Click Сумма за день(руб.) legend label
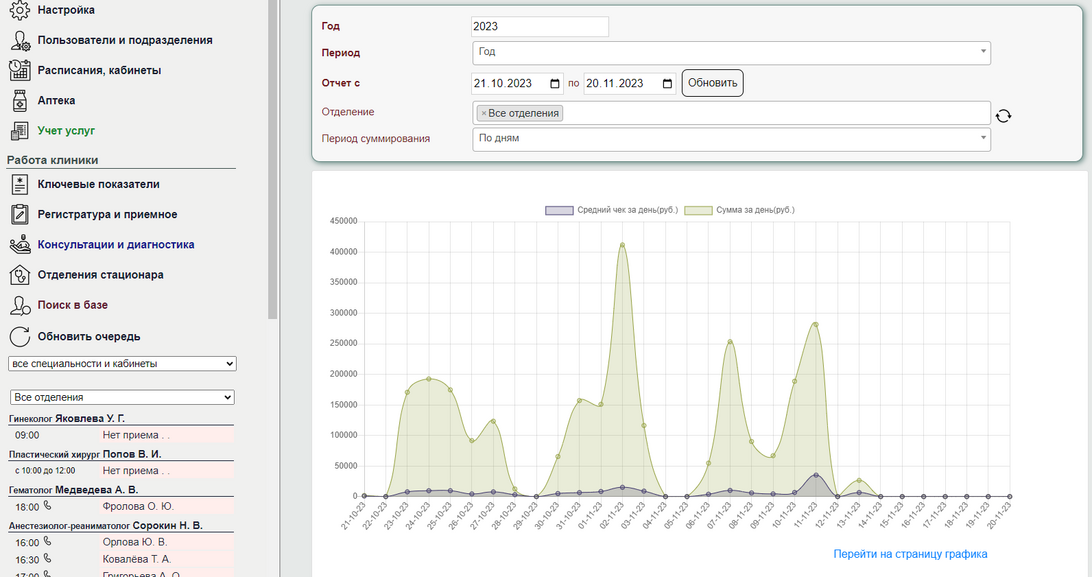 coord(756,210)
